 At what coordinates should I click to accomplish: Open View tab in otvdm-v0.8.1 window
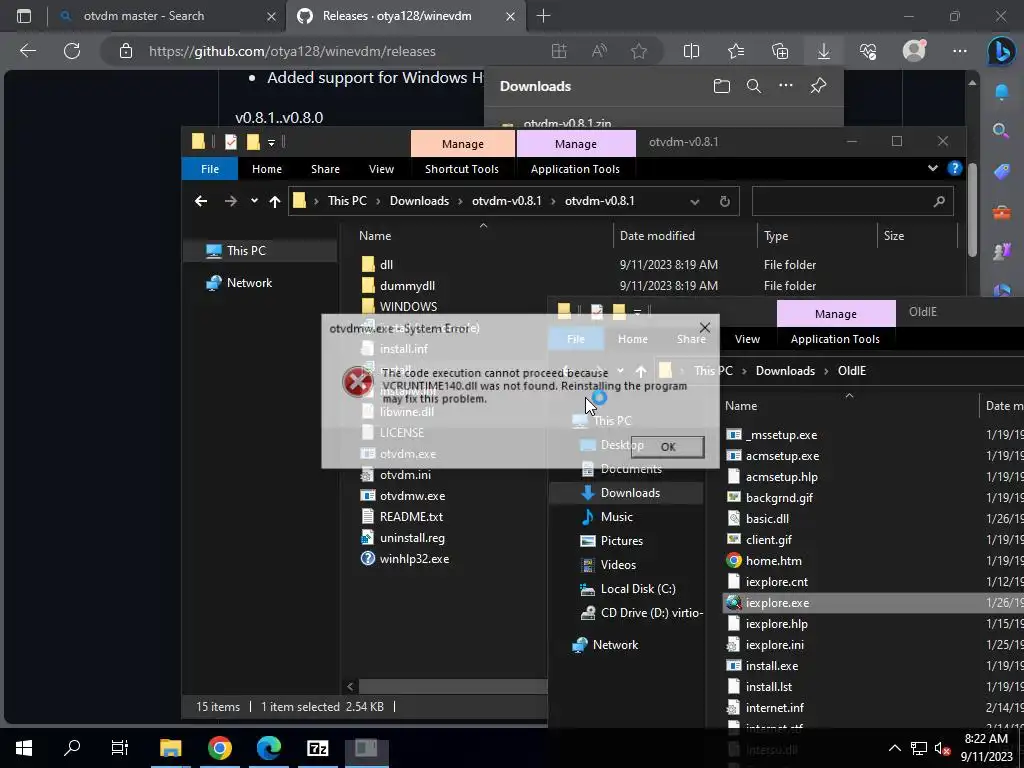tap(381, 169)
